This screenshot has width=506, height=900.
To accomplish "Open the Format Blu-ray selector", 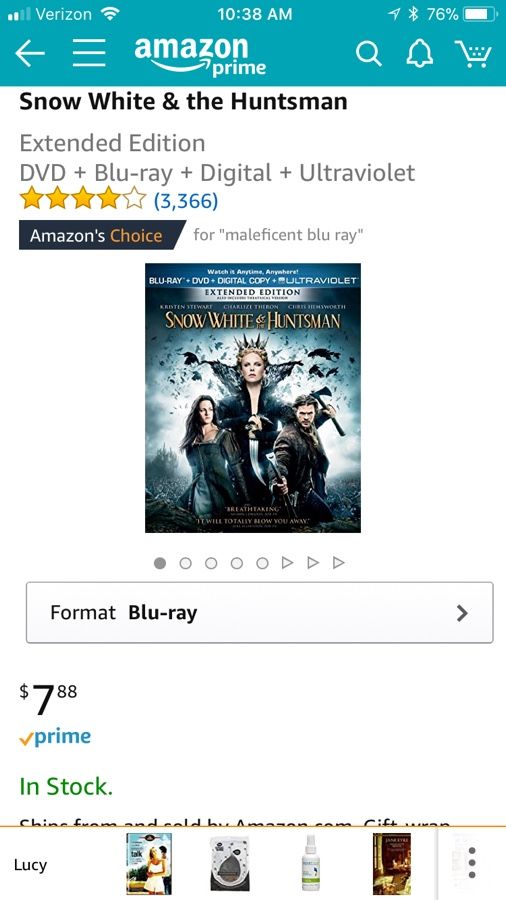I will click(x=259, y=612).
